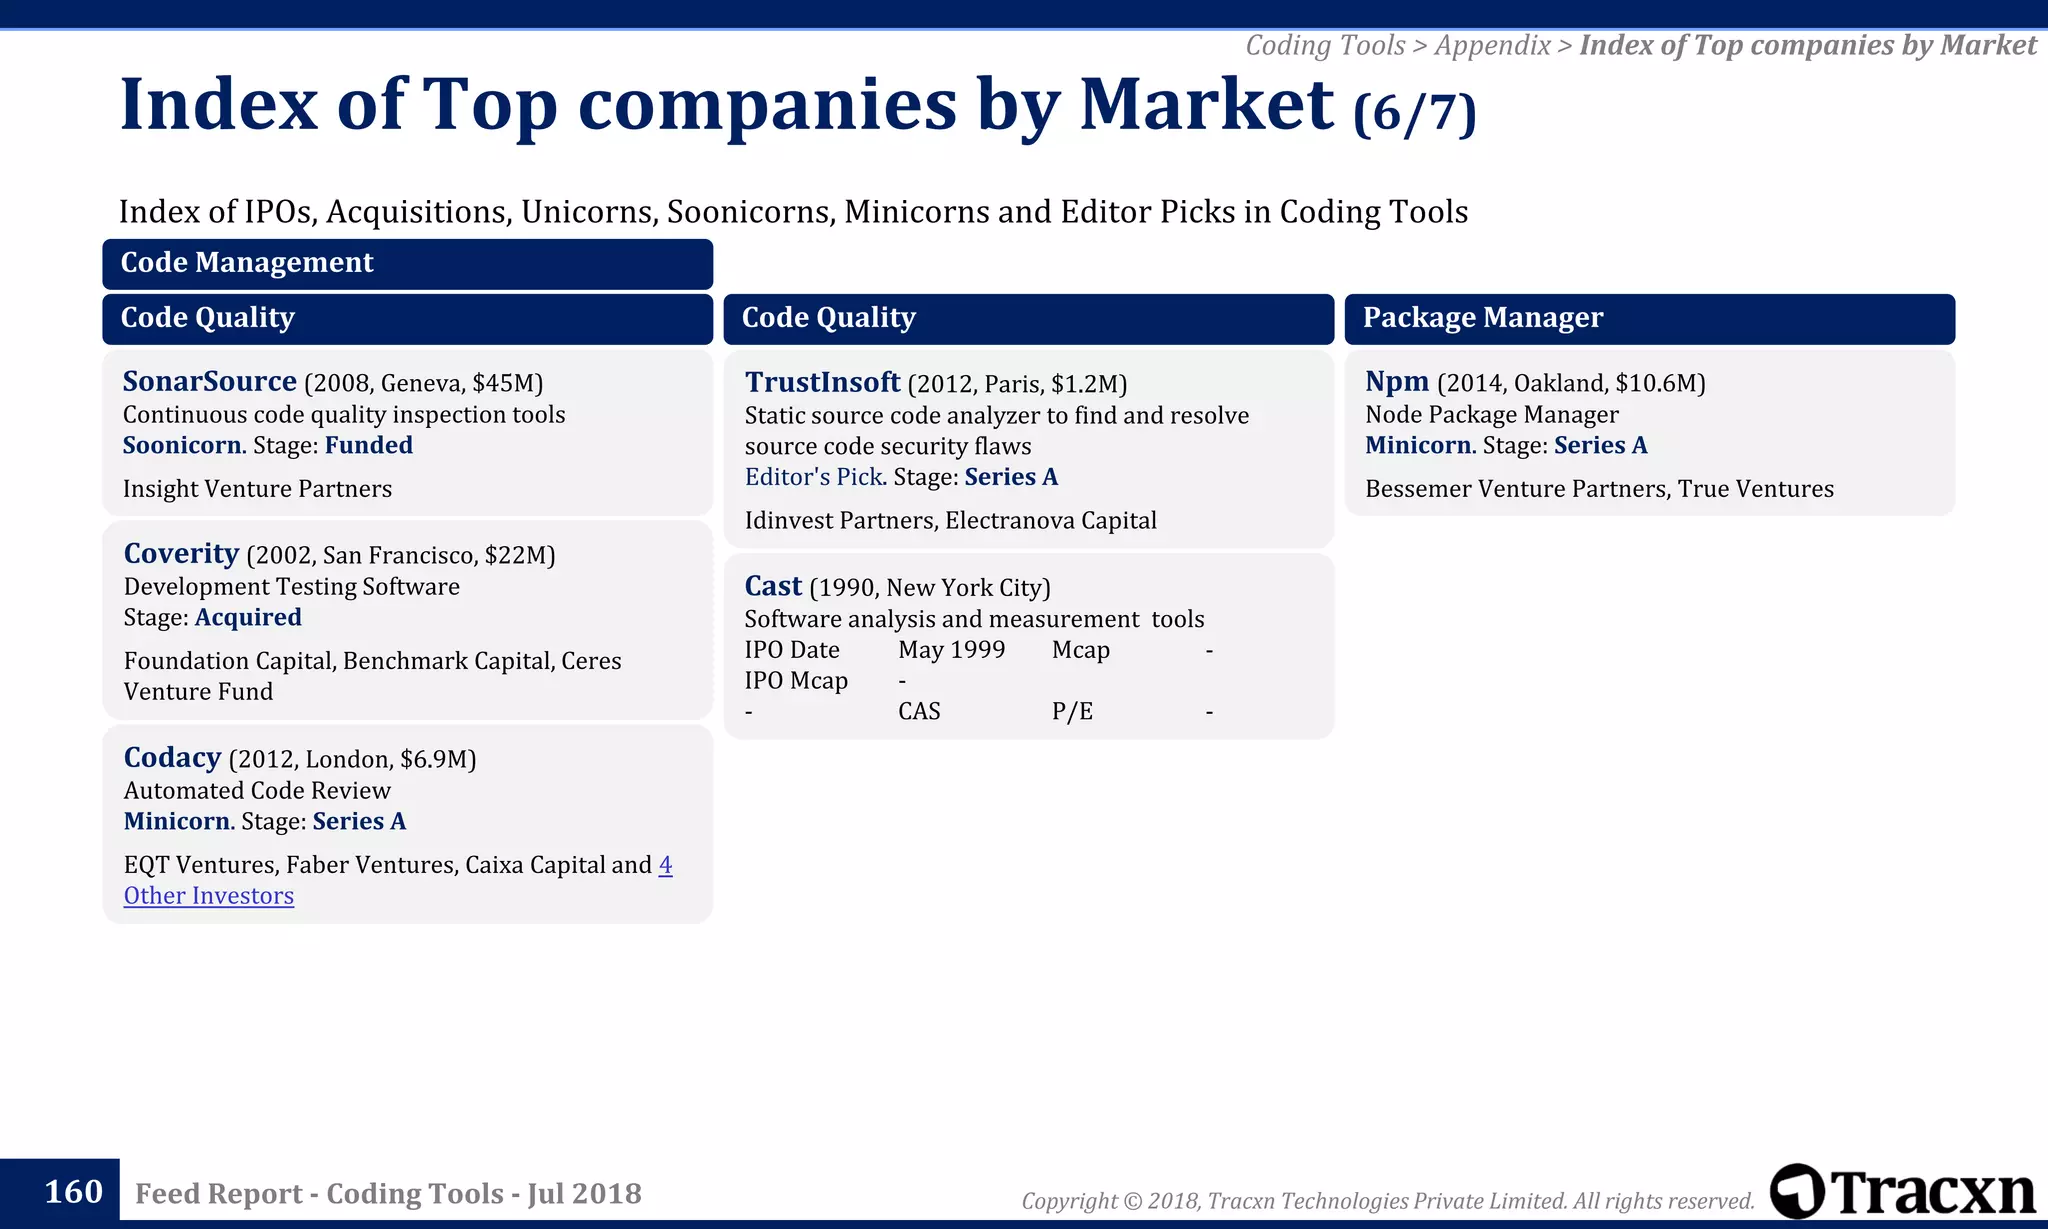Click 'Bessemer Venture Partners, True Ventures' text
This screenshot has width=2048, height=1229.
pos(1599,489)
